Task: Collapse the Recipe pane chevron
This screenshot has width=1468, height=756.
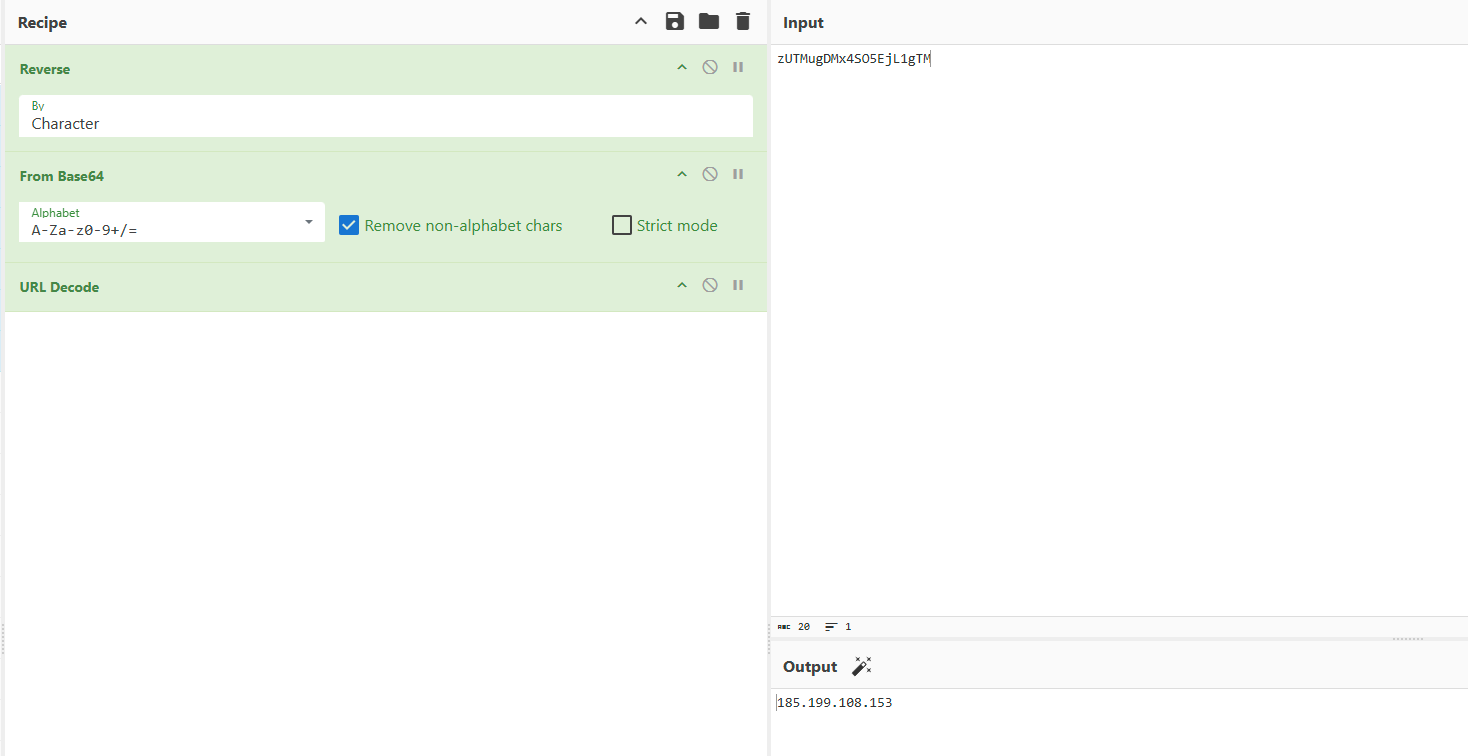Action: [641, 21]
